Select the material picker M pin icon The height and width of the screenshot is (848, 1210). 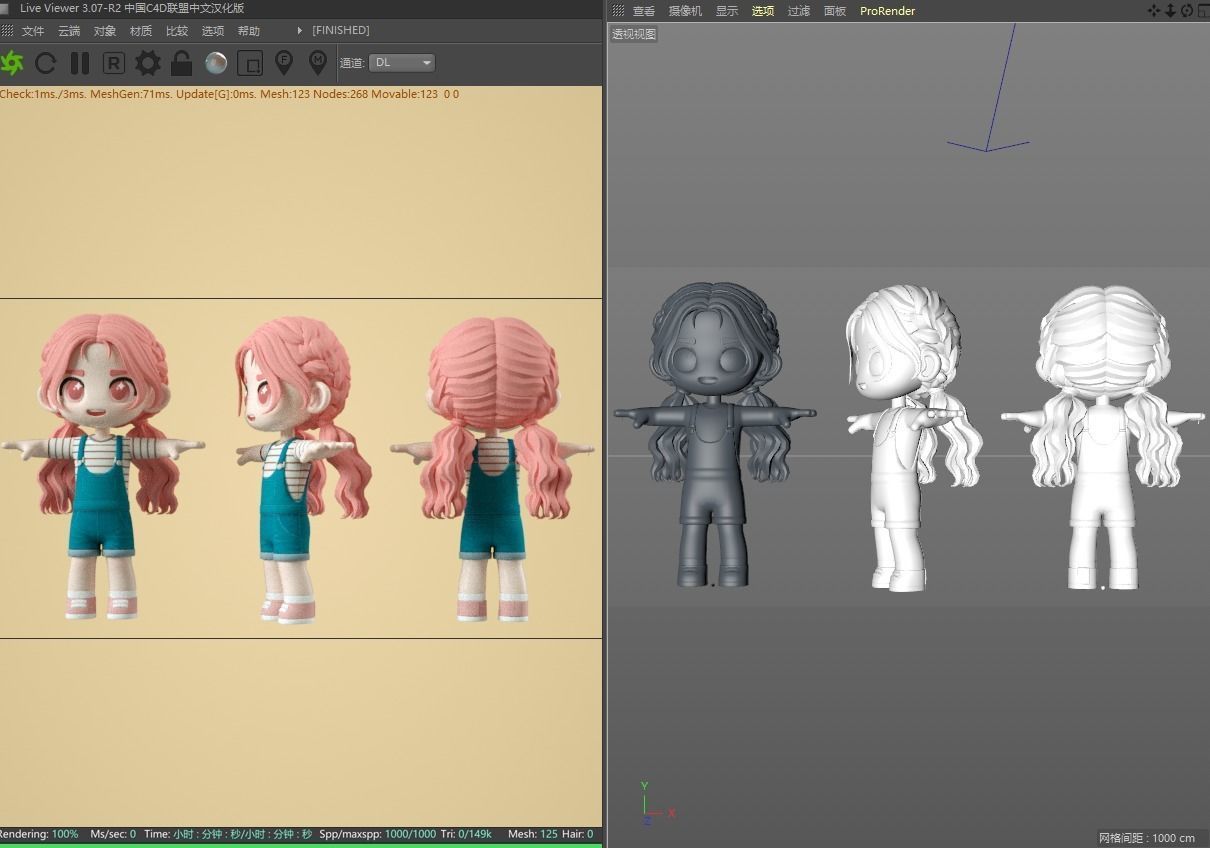point(318,63)
